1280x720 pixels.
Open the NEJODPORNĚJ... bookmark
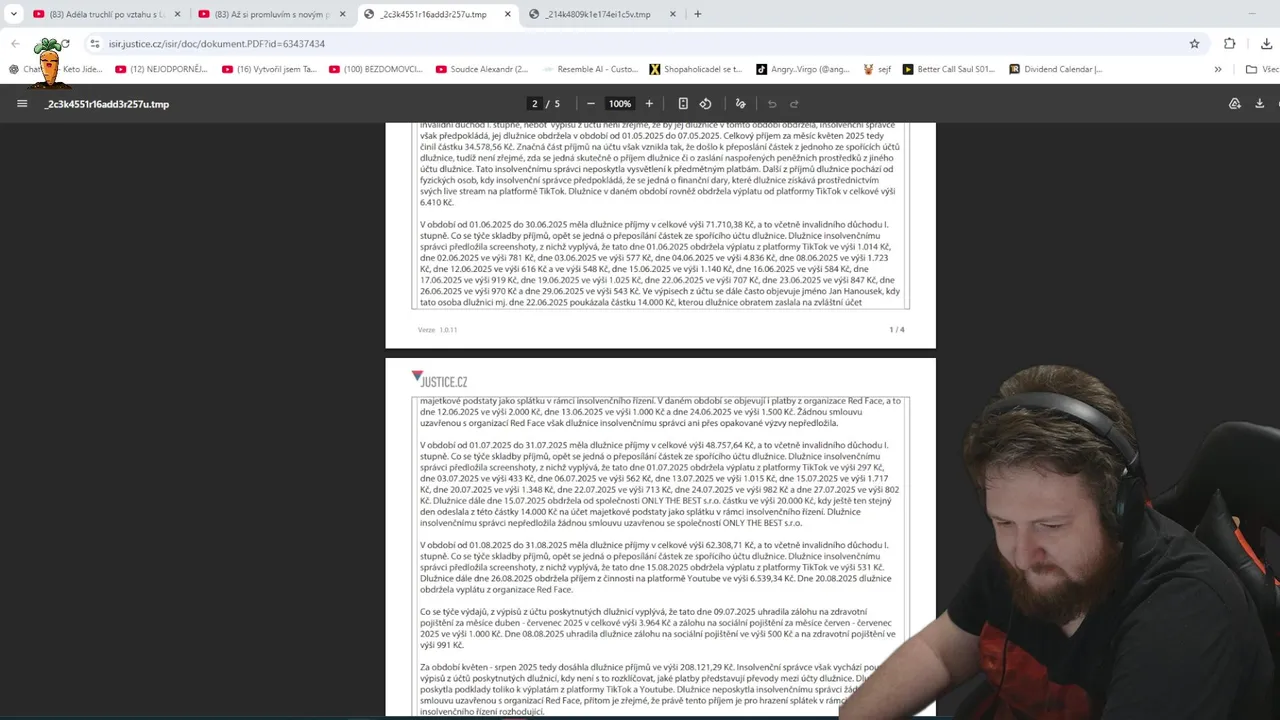(x=161, y=69)
